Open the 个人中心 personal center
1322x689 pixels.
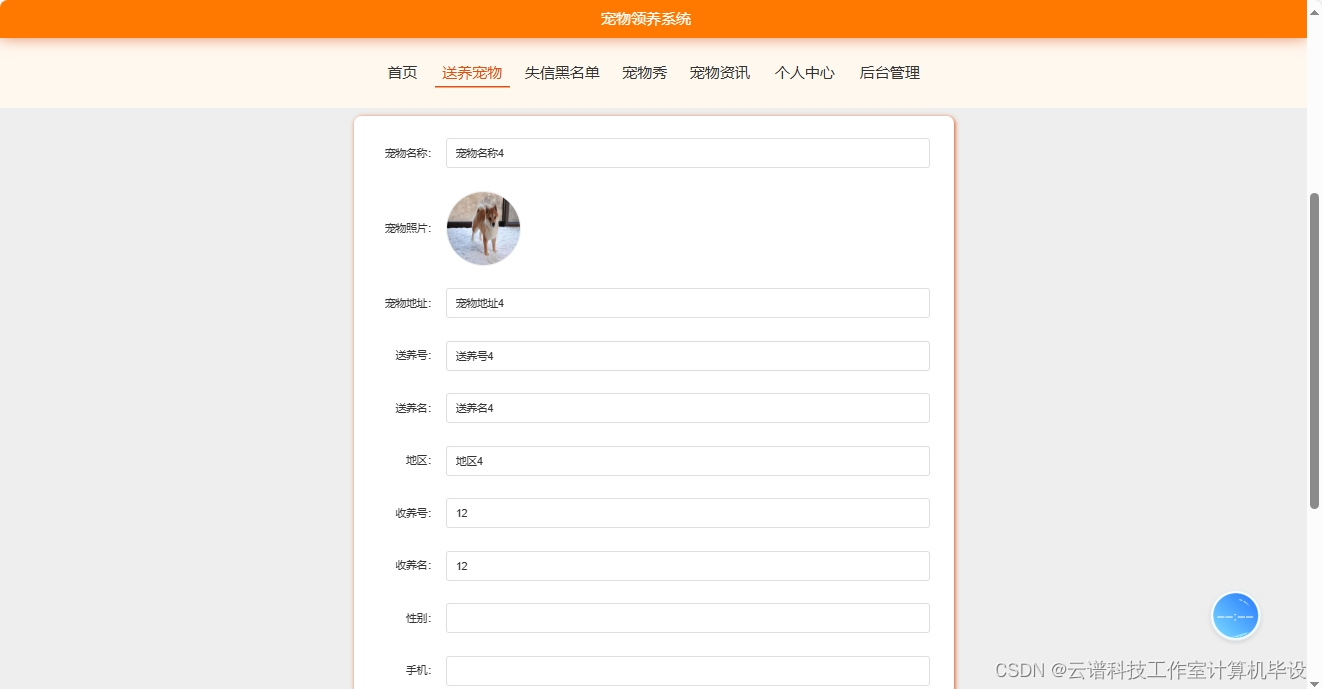[x=804, y=72]
